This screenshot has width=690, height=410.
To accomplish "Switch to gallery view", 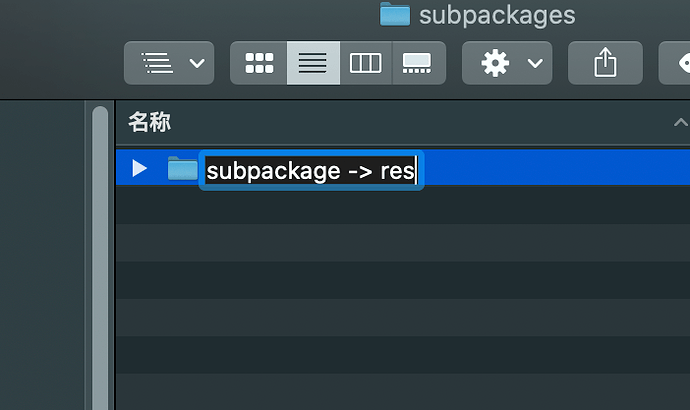I will (417, 63).
